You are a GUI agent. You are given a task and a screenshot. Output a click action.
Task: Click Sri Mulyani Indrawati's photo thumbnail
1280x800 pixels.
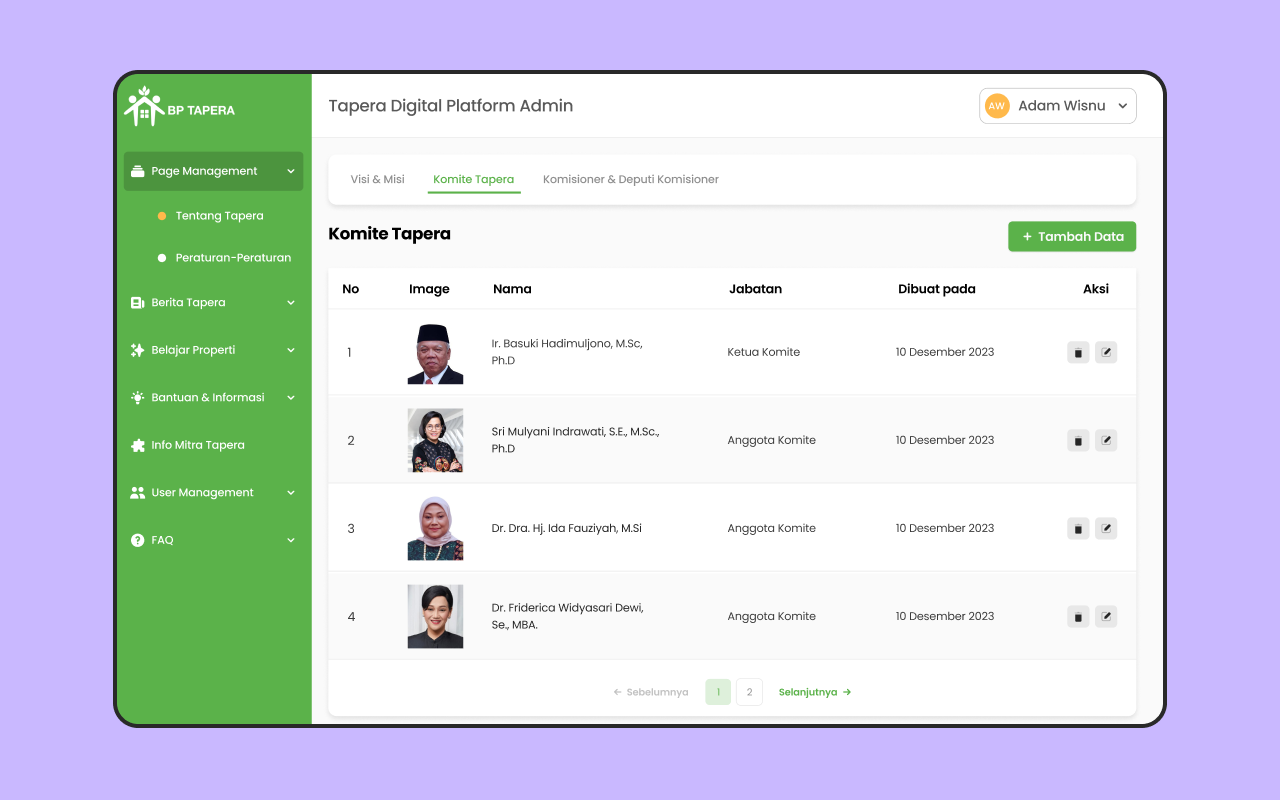point(435,441)
